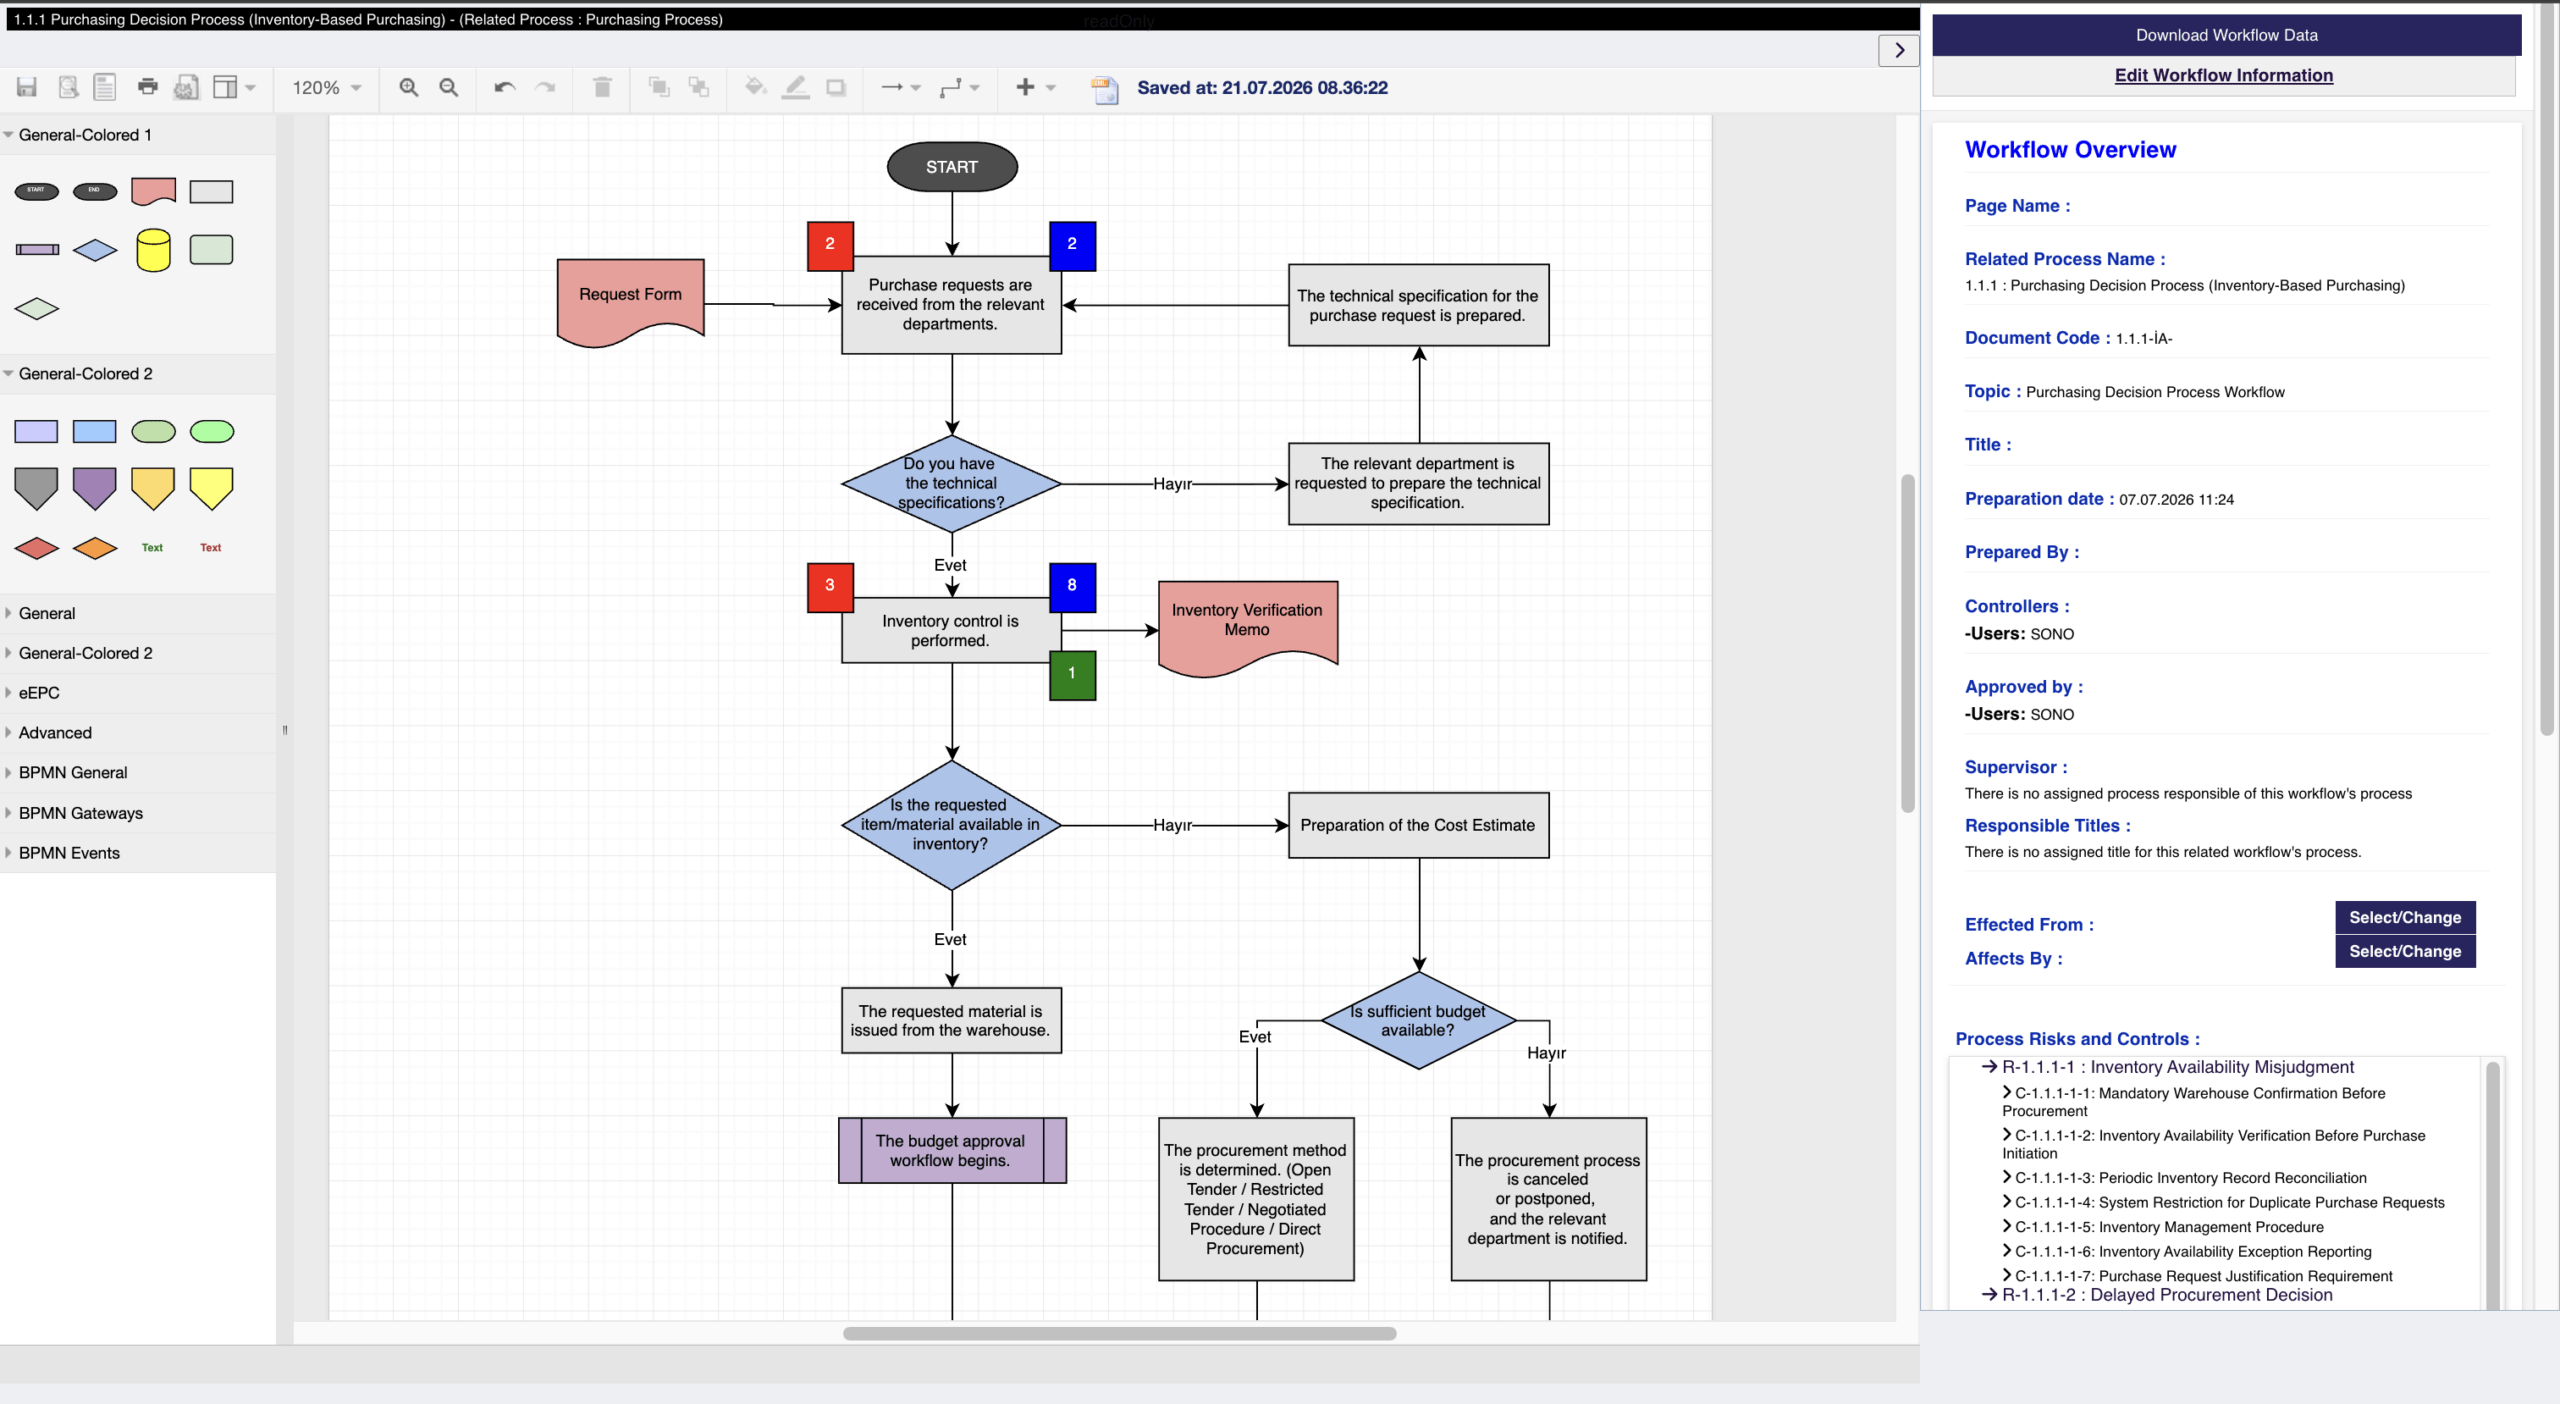Open control C-1.1.1-1-3 Periodic Inventory Record Reconciliation

(x=2184, y=1179)
